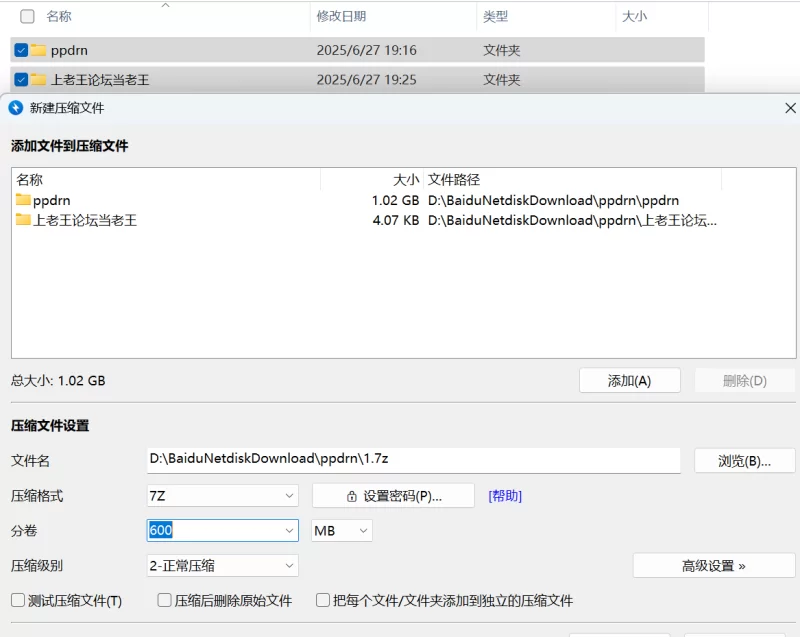Enable 压缩后删除原始文件 option
Image resolution: width=800 pixels, height=637 pixels.
point(165,601)
